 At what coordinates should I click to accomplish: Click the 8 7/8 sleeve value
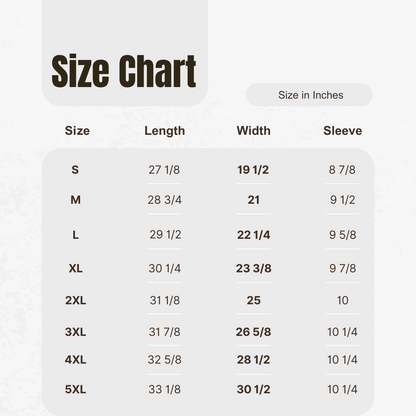pyautogui.click(x=342, y=170)
